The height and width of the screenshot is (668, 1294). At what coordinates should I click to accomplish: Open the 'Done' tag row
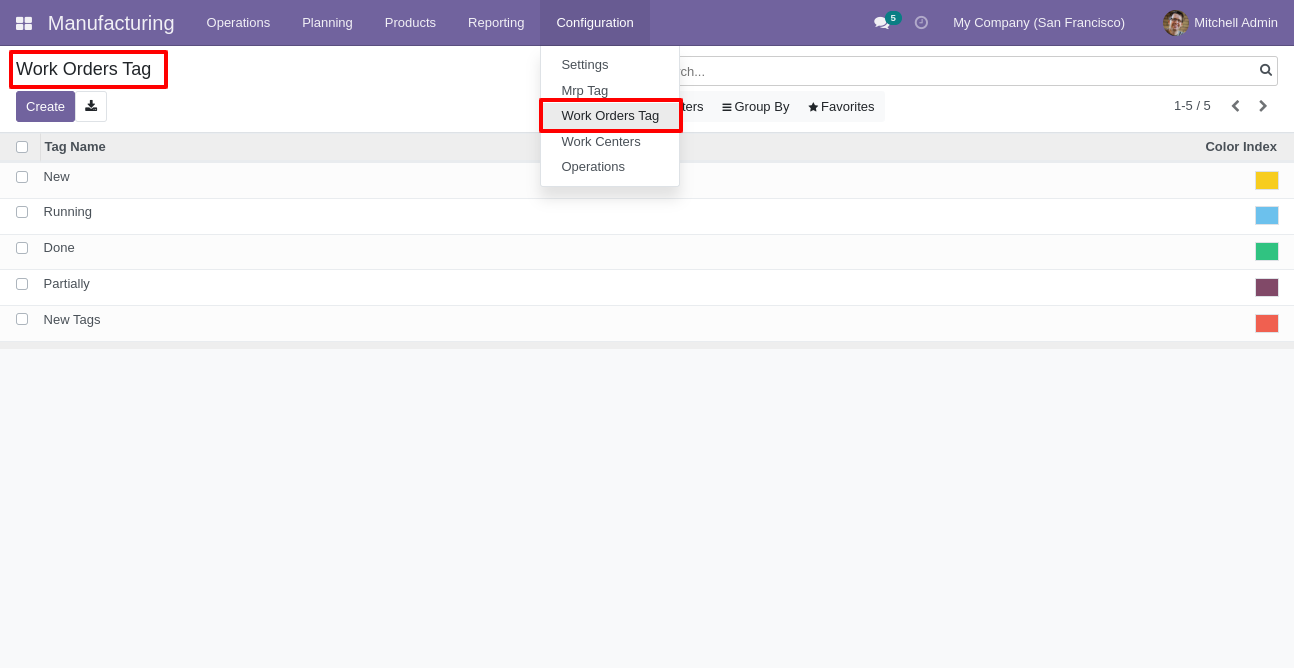(647, 252)
